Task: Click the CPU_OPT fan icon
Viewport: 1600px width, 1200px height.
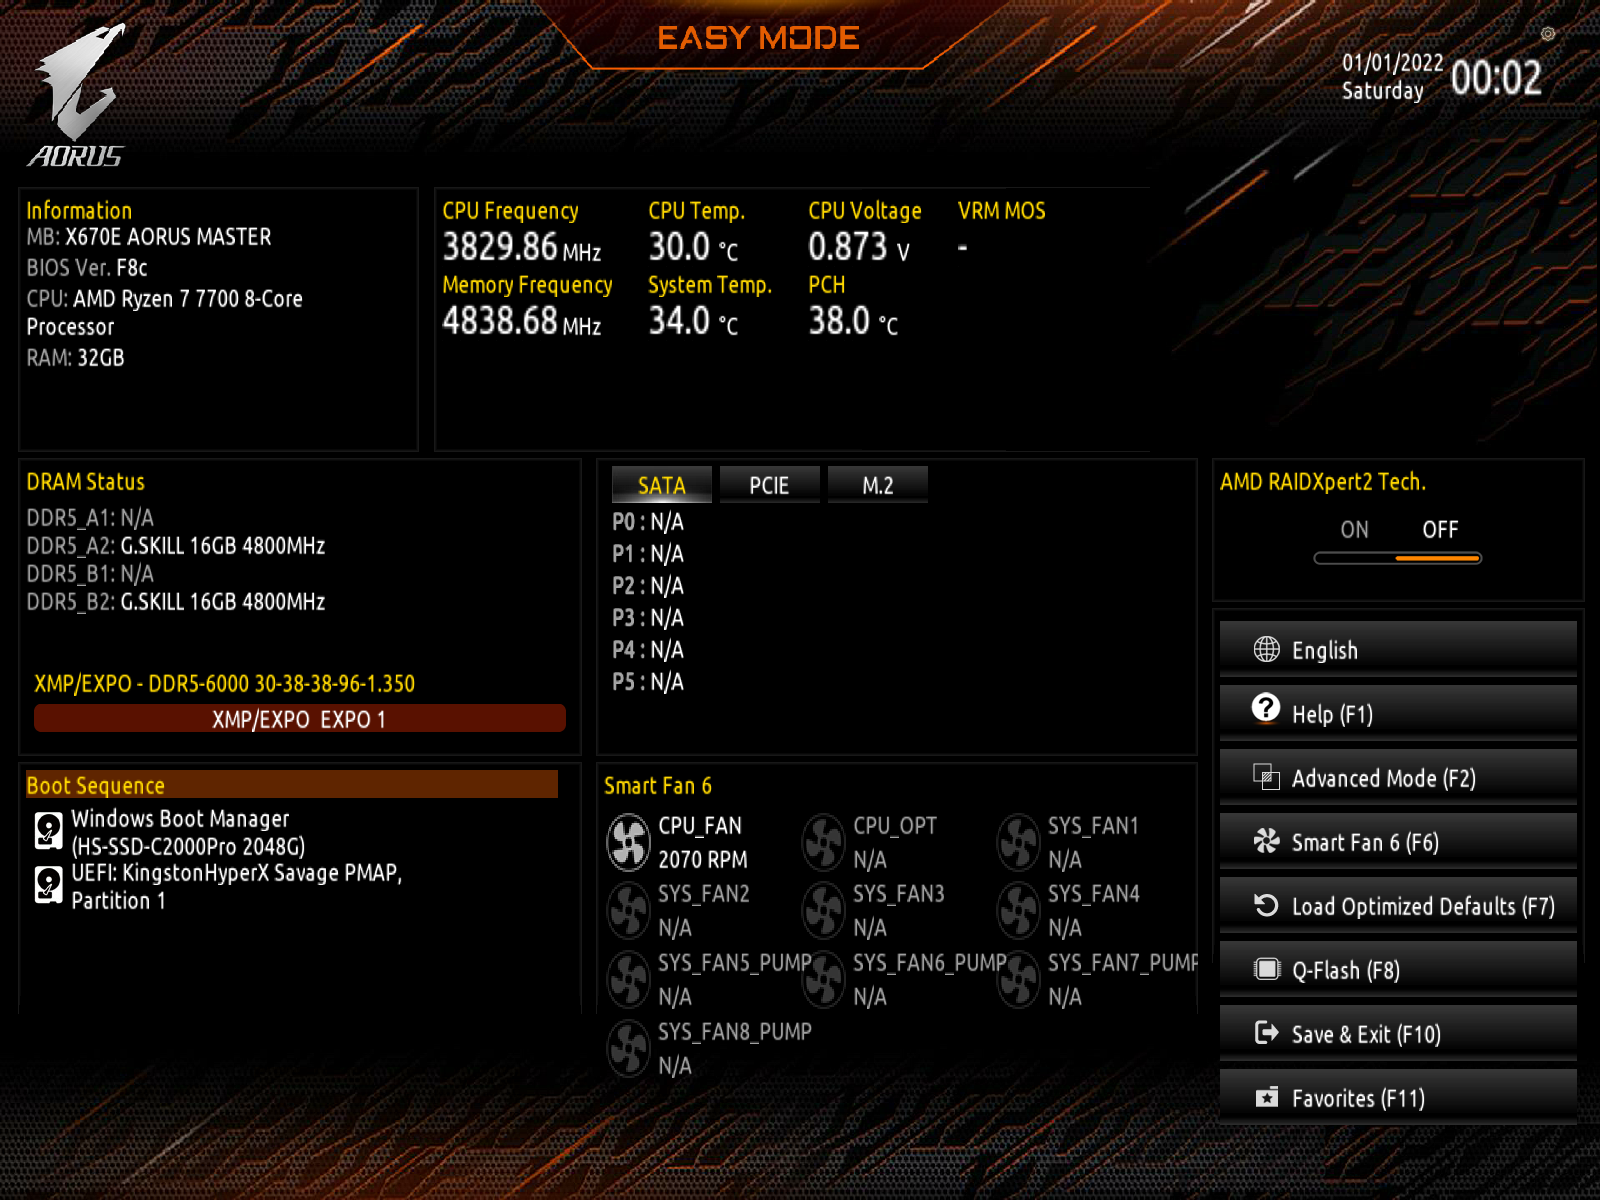Action: click(824, 843)
